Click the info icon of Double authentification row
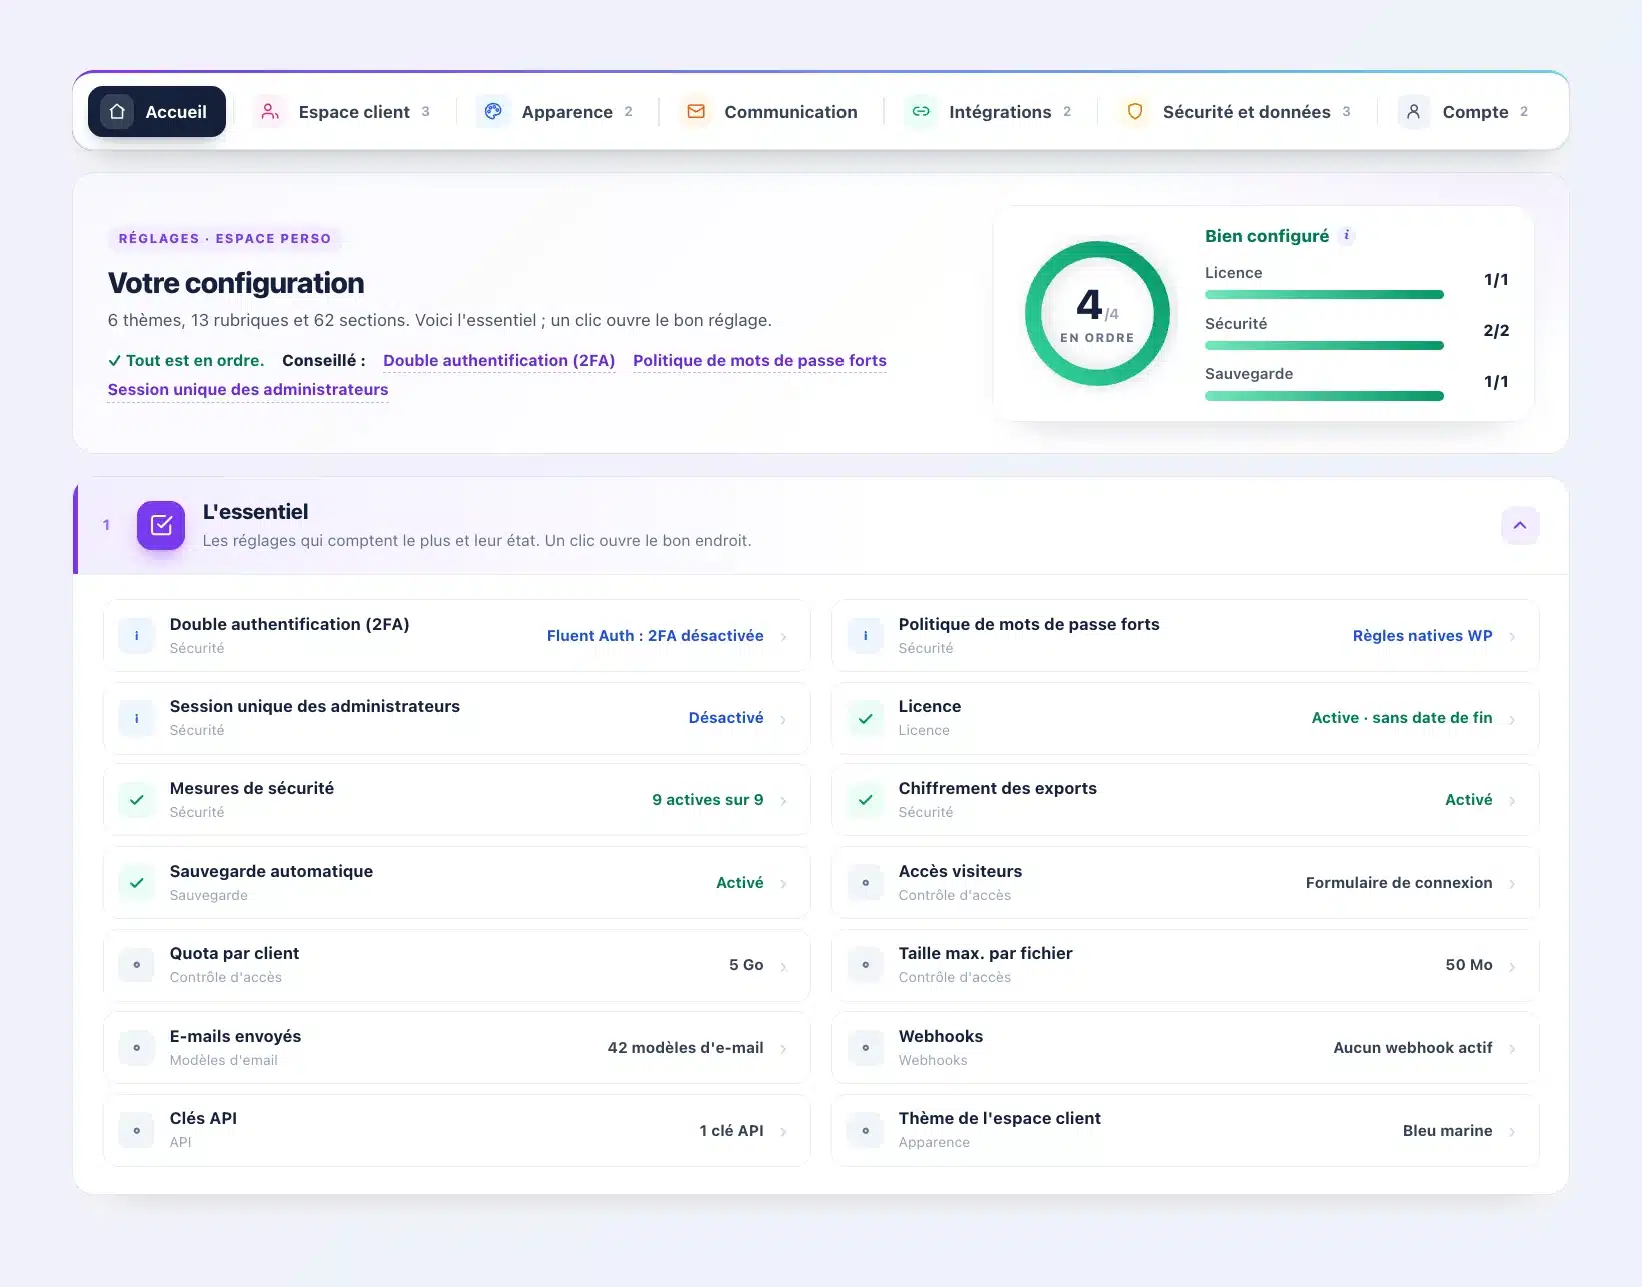1642x1287 pixels. tap(137, 636)
